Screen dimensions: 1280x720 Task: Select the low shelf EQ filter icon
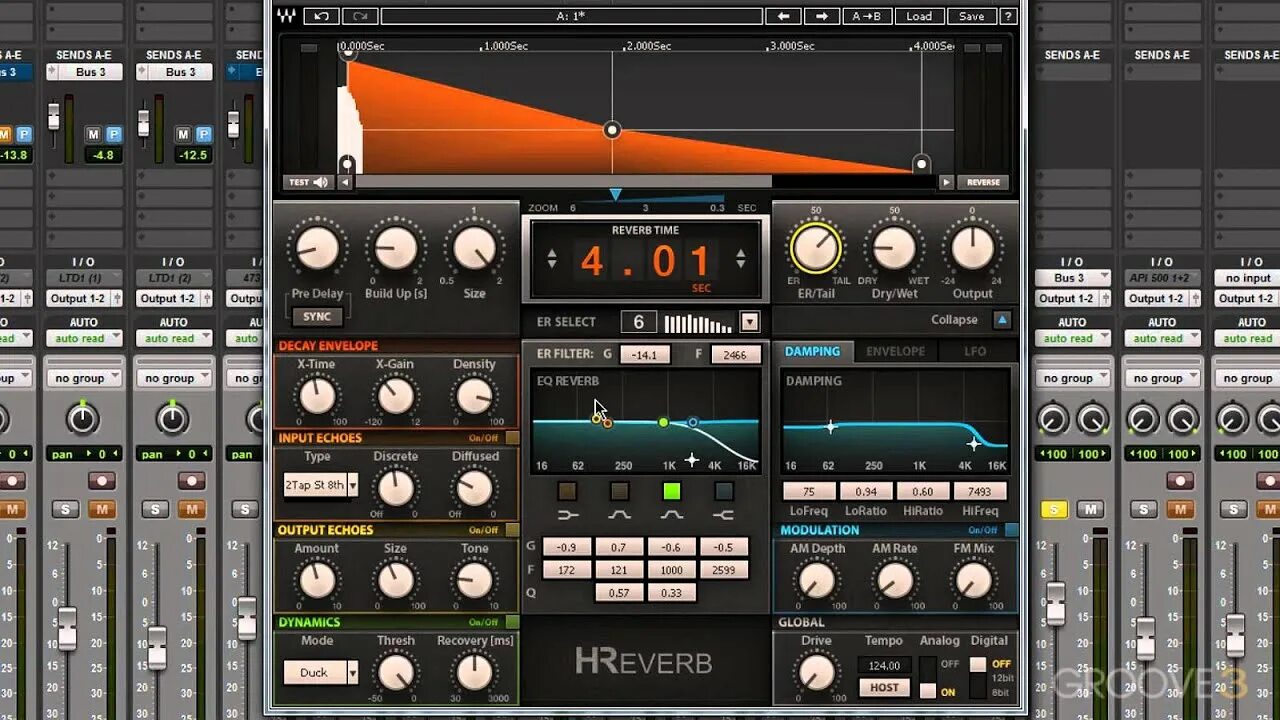[568, 515]
